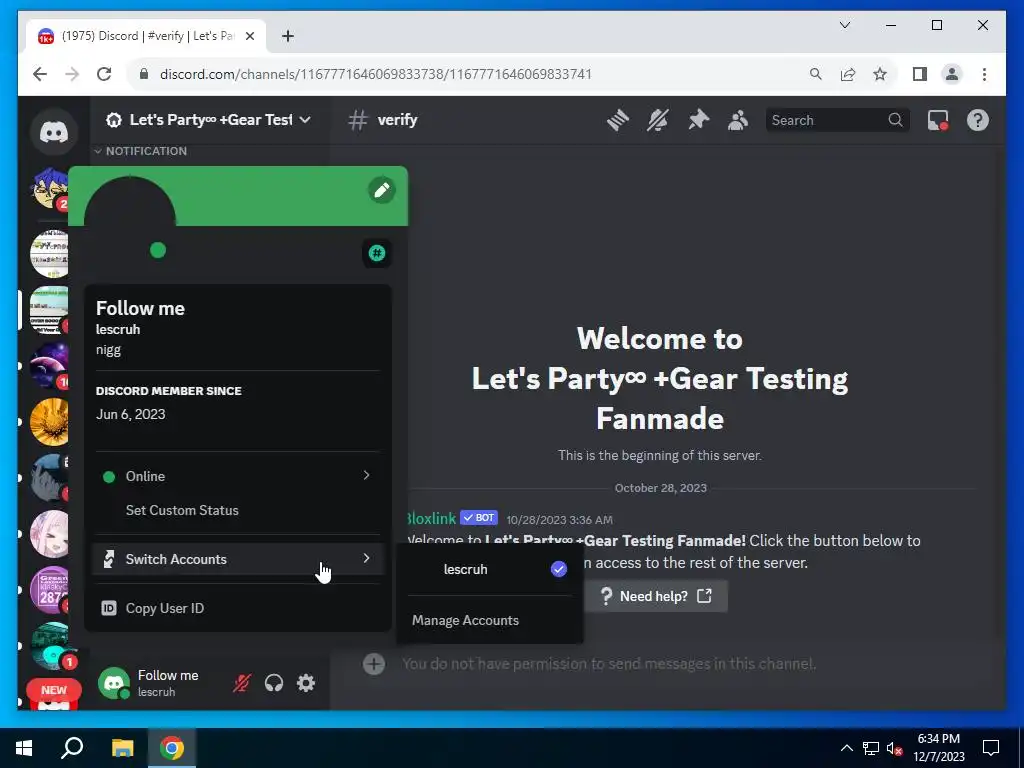Open the Discord inbox icon
This screenshot has width=1024, height=768.
click(x=938, y=120)
